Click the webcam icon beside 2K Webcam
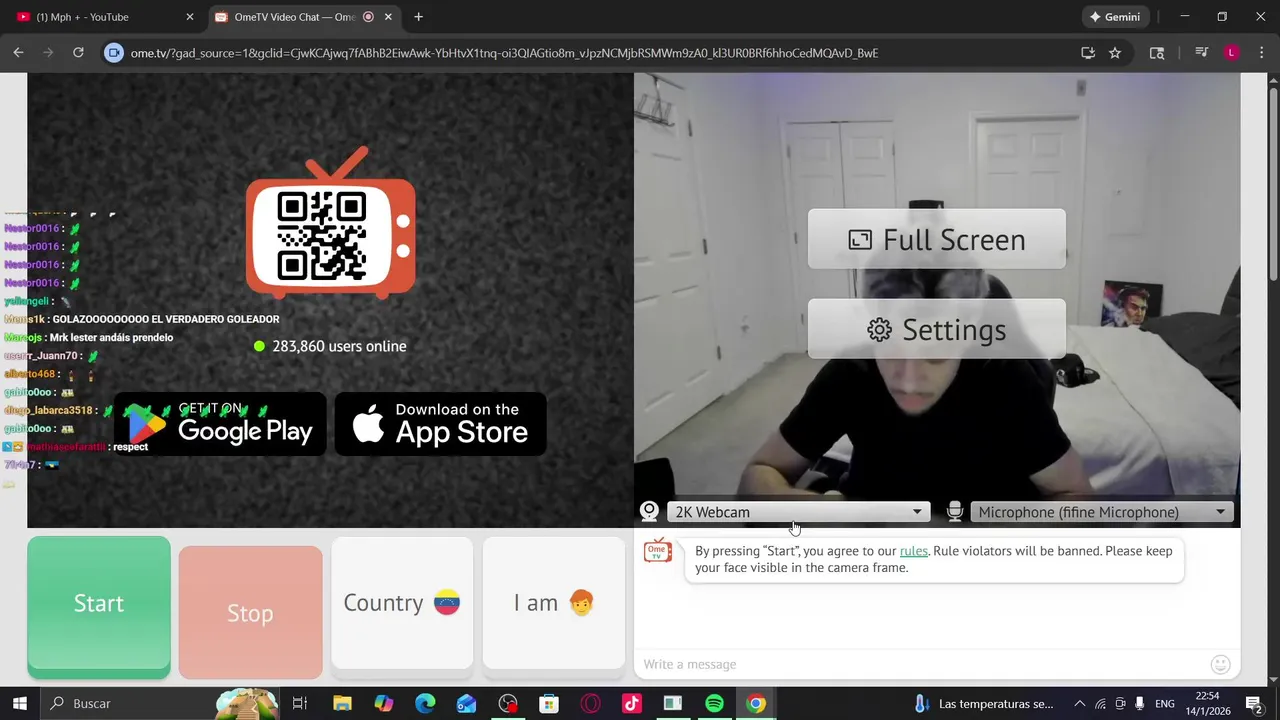The image size is (1280, 720). (649, 512)
